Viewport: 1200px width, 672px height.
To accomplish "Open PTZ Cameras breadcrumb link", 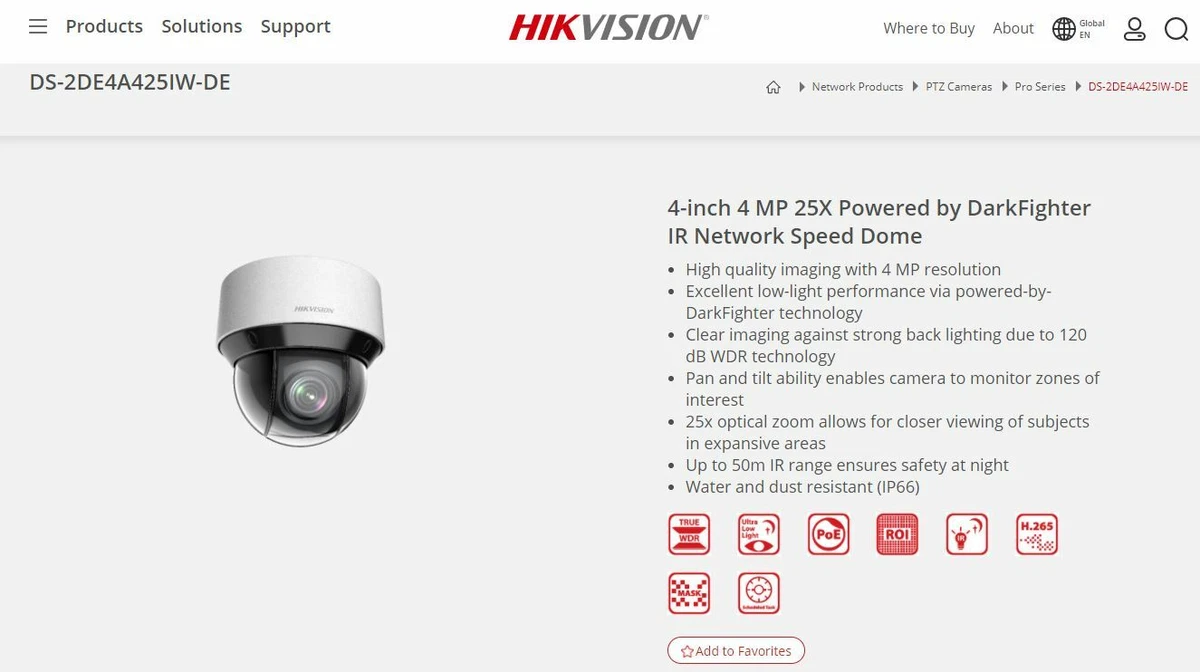I will [x=959, y=87].
